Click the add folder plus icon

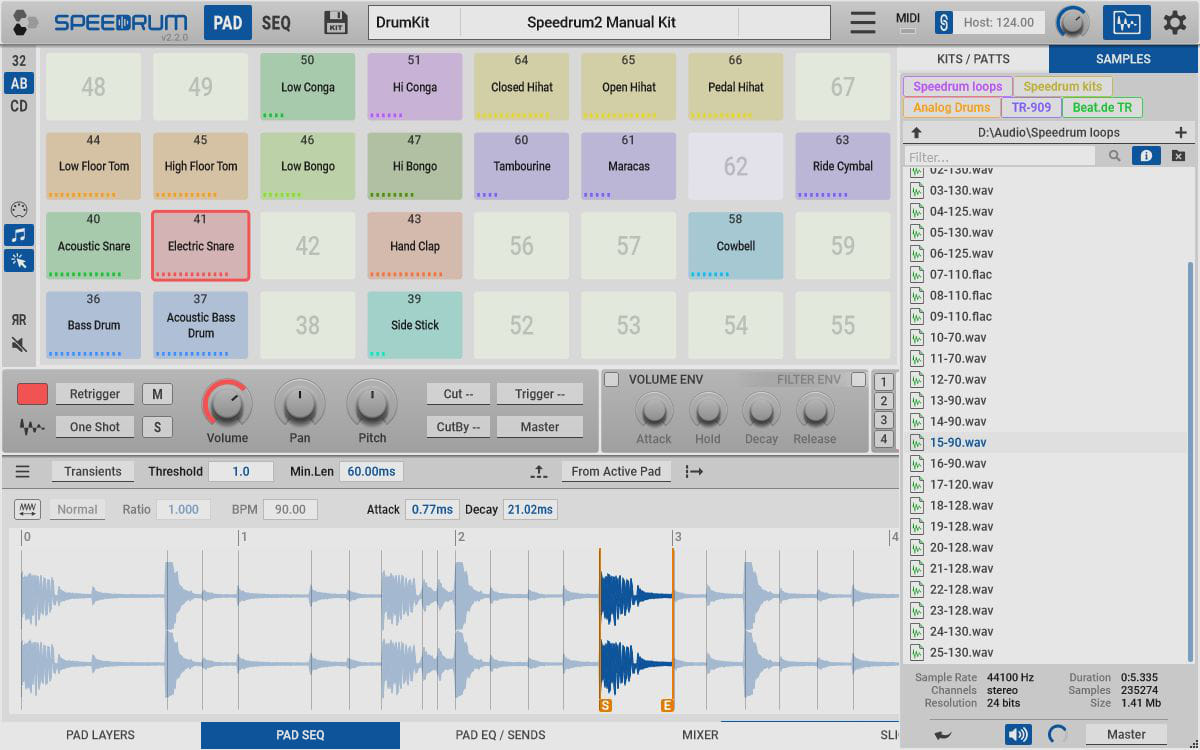click(1180, 132)
